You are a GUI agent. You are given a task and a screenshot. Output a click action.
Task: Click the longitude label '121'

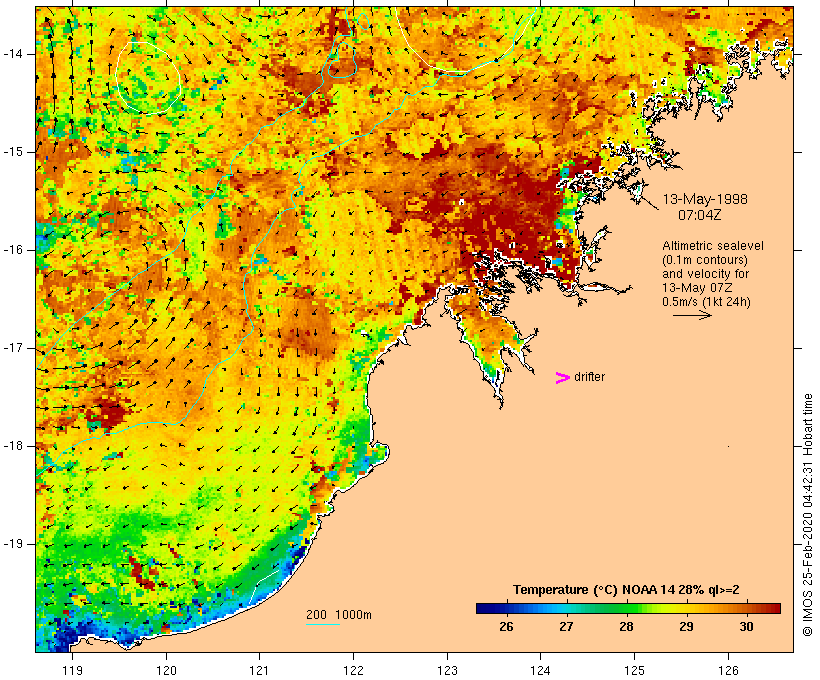tap(259, 670)
